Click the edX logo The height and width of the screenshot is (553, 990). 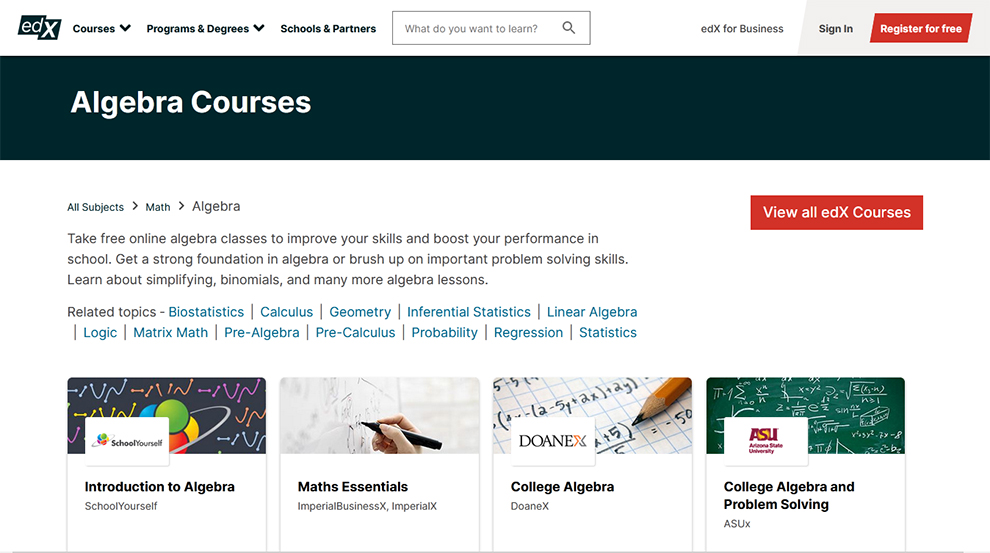[x=39, y=27]
